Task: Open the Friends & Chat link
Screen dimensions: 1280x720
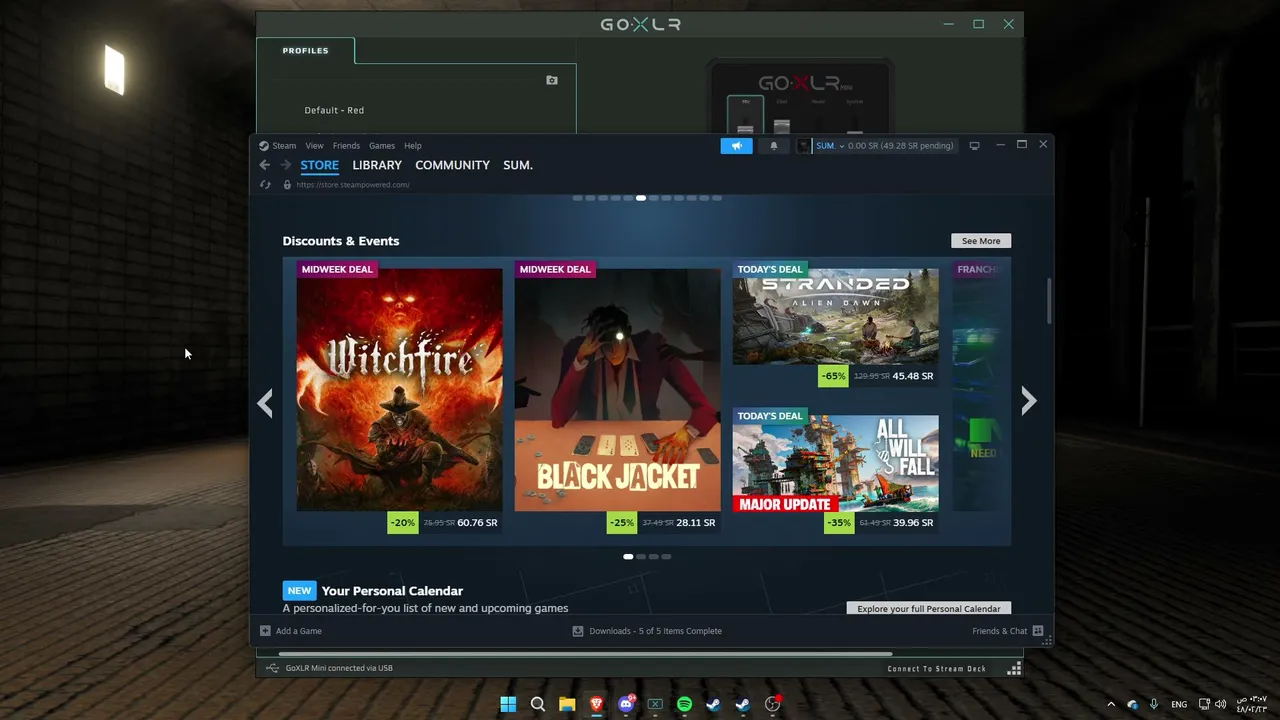Action: tap(999, 631)
